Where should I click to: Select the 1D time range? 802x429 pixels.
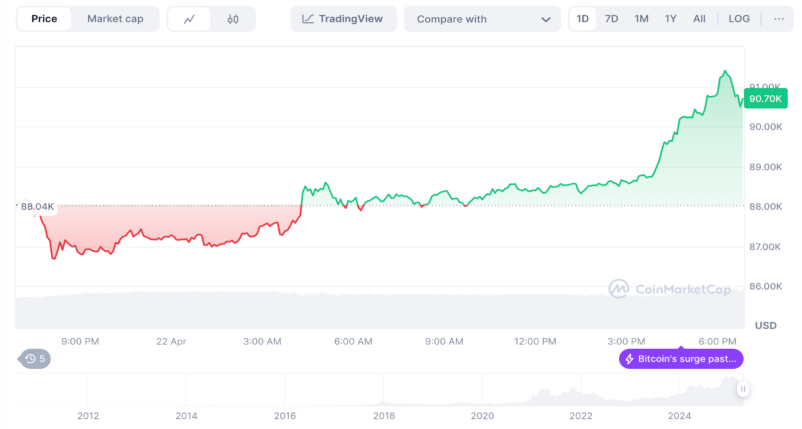583,19
